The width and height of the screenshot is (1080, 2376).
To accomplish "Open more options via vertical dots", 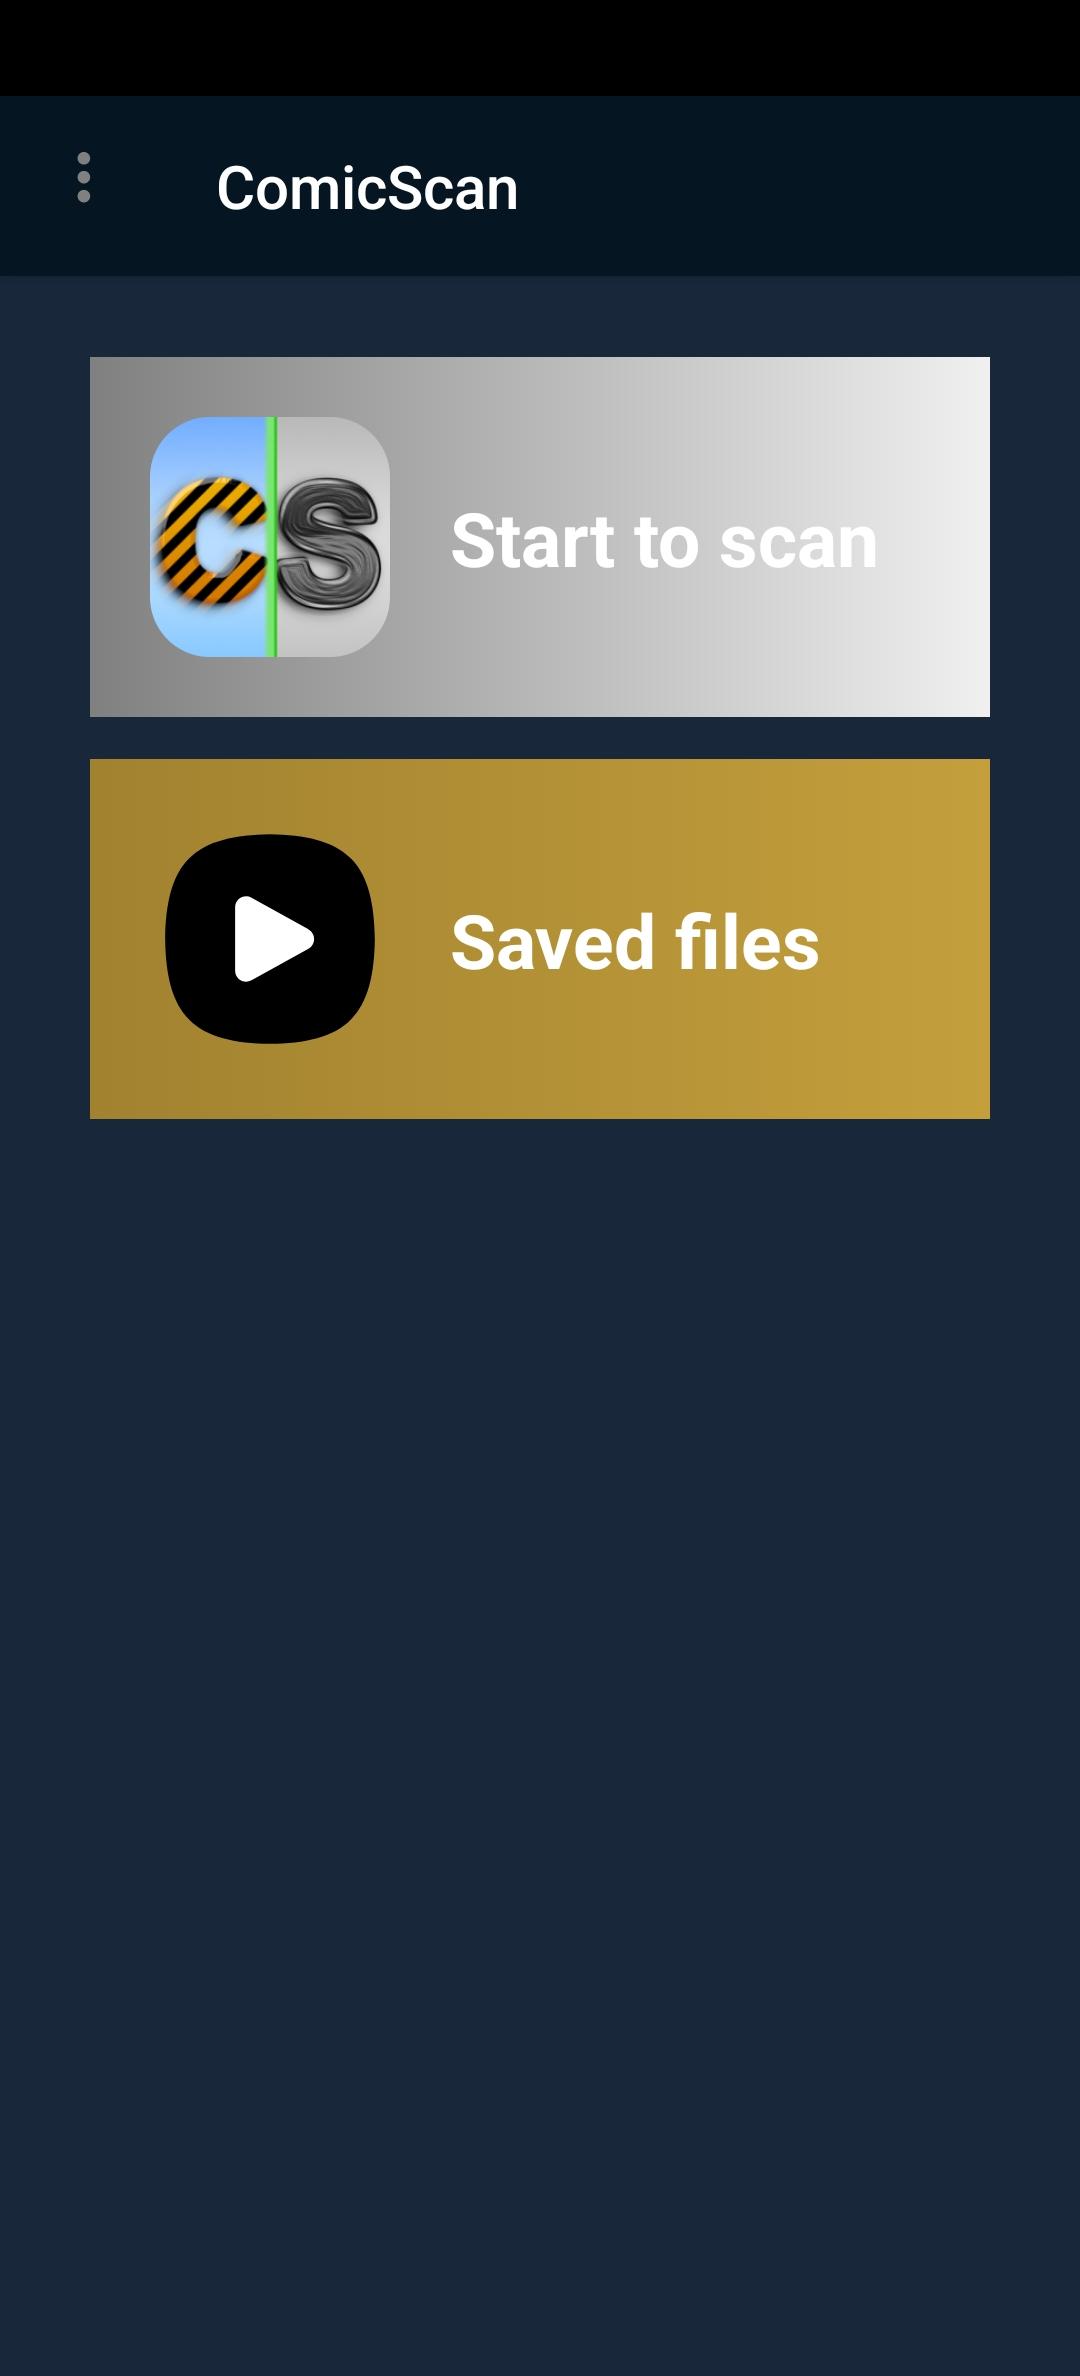I will [84, 178].
